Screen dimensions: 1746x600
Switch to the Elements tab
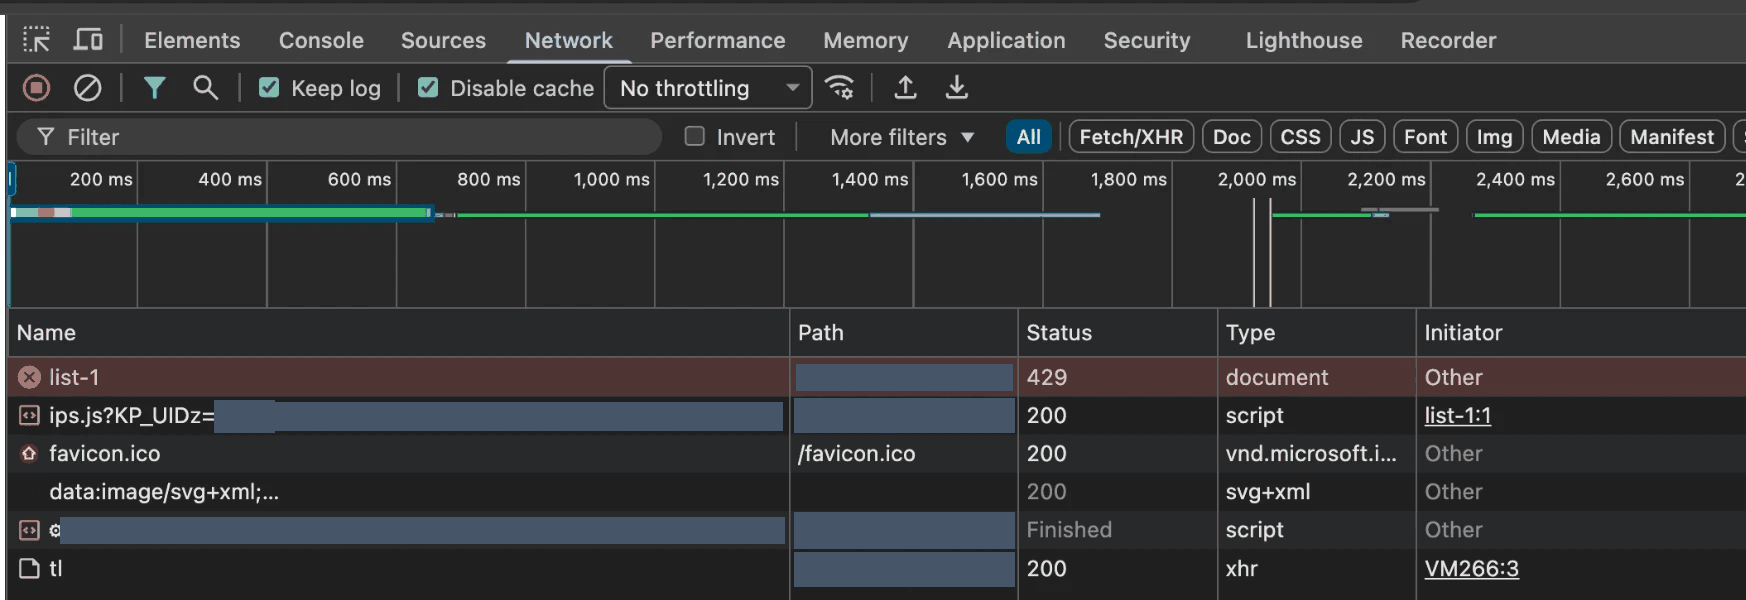192,40
